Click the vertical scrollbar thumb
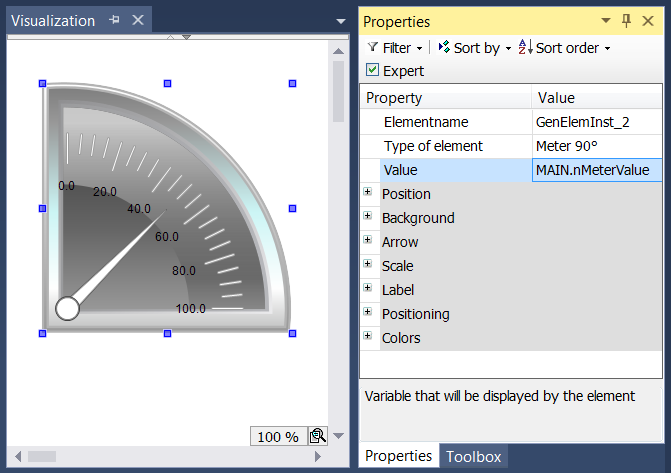Viewport: 671px width, 473px height. 338,91
